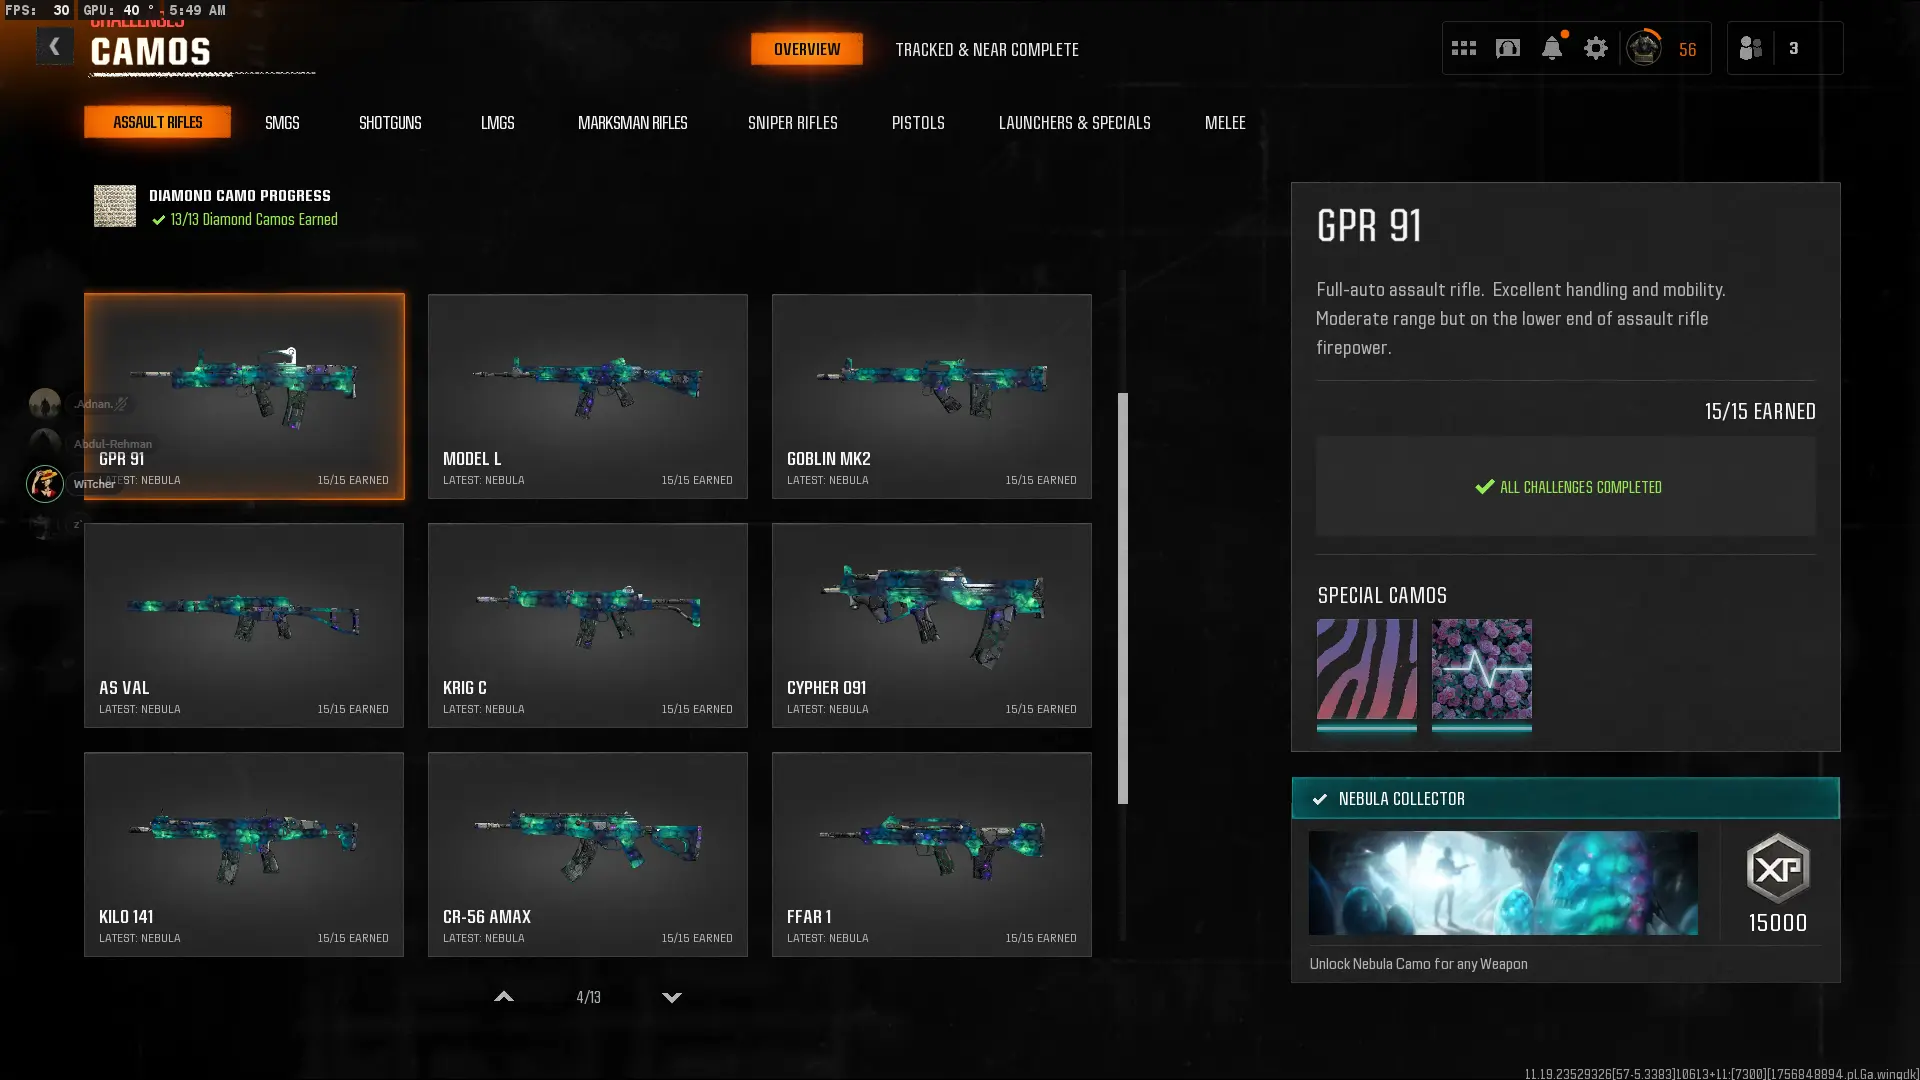Click the Diamond Camo Progress swatch icon
The height and width of the screenshot is (1080, 1920).
[x=115, y=206]
